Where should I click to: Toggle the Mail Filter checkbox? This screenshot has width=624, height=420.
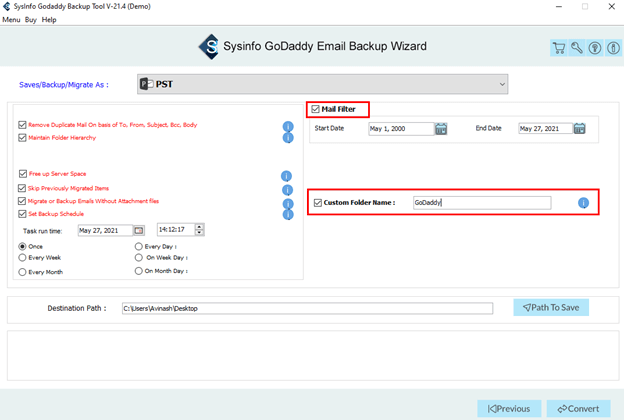click(x=316, y=109)
